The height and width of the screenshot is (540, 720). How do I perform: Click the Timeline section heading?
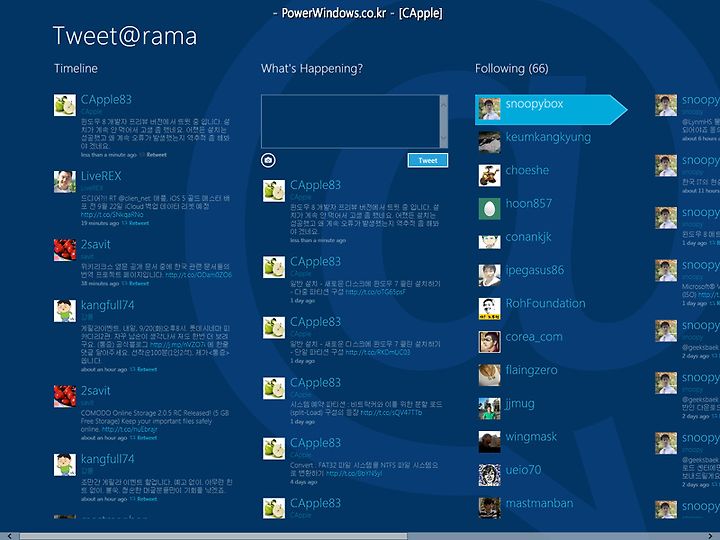point(76,68)
